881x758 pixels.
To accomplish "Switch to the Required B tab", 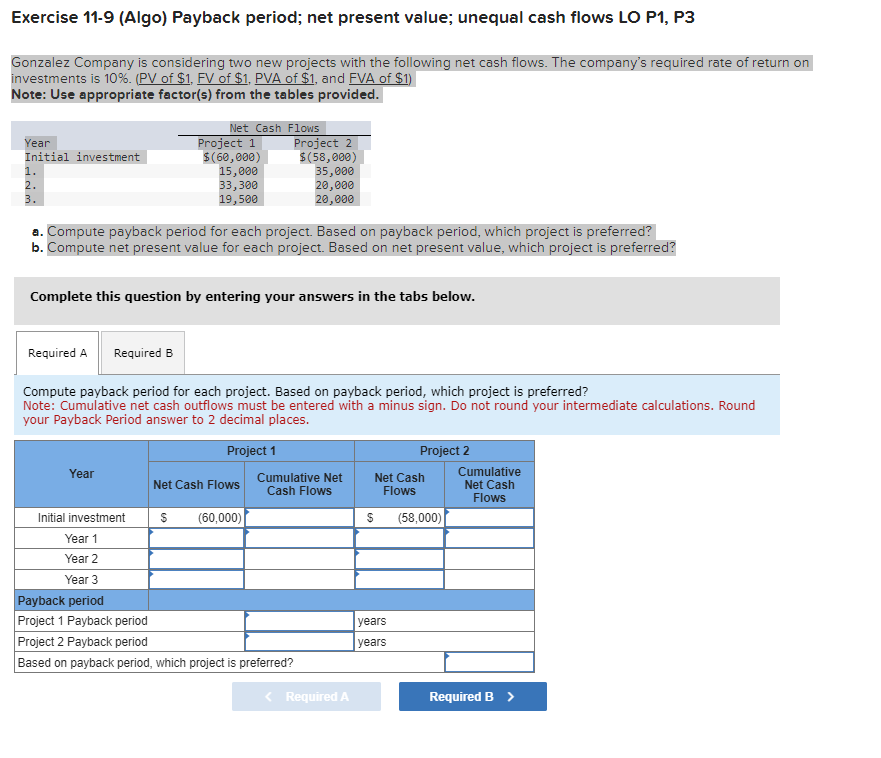I will (143, 352).
